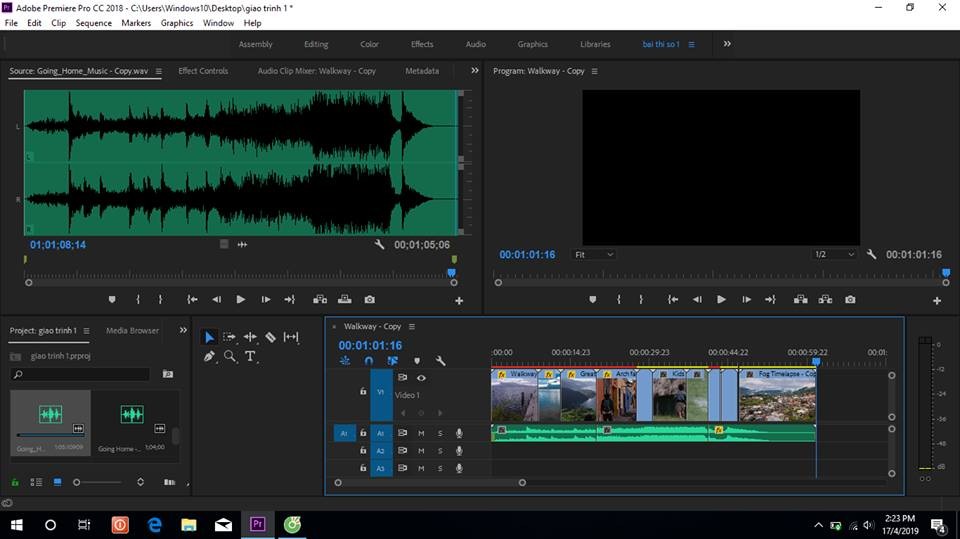
Task: Click Lift button in Program monitor
Action: tap(800, 300)
